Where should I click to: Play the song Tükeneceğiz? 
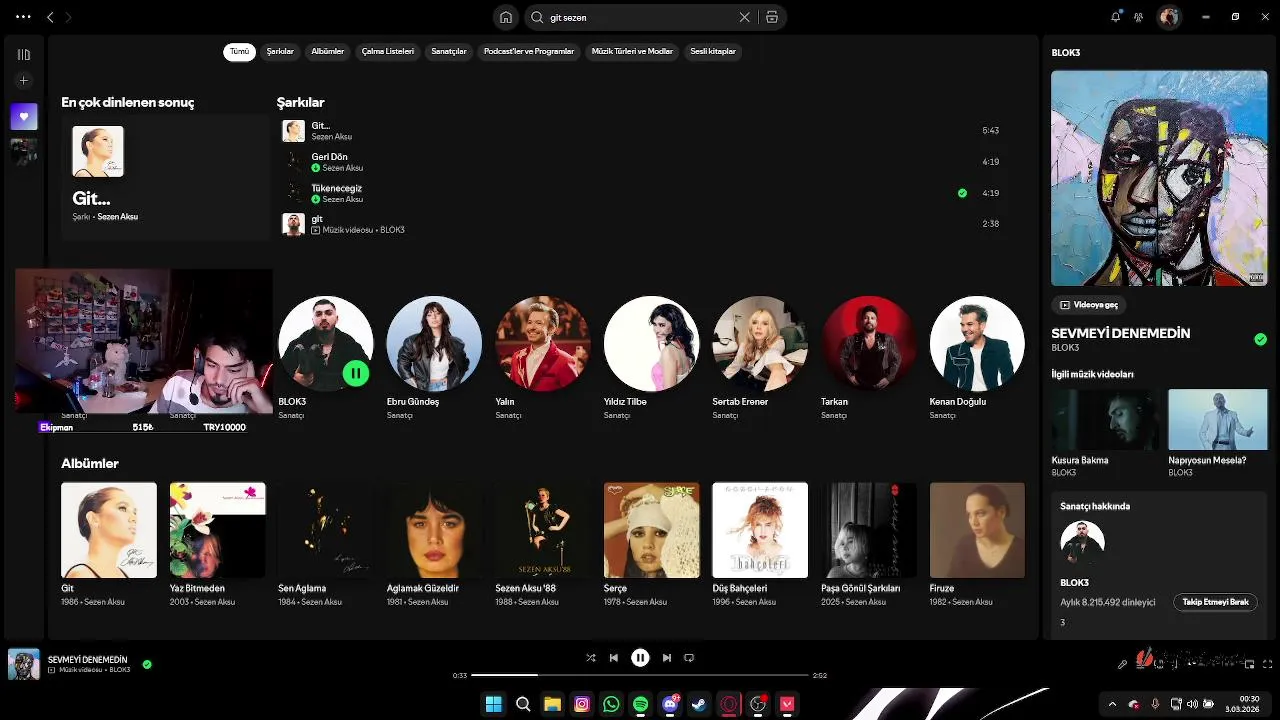click(640, 193)
